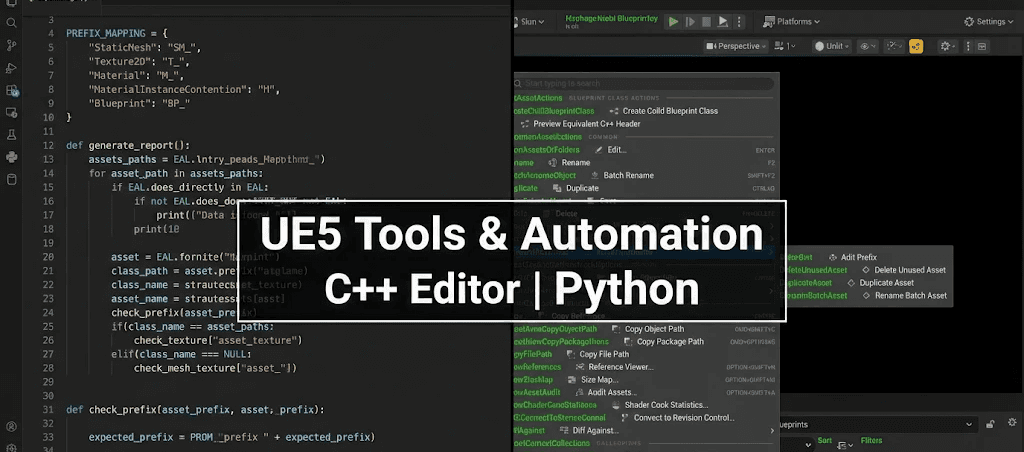
Task: Click "def check_prefix" line in code
Action: 195,410
